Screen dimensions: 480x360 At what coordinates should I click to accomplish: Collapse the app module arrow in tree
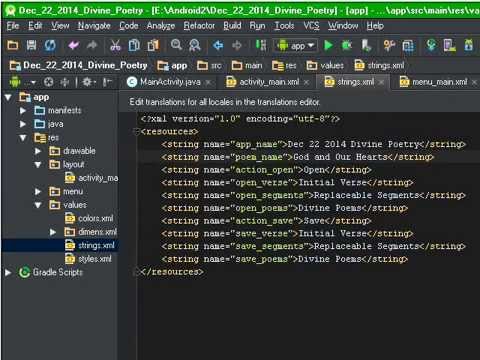pyautogui.click(x=8, y=97)
